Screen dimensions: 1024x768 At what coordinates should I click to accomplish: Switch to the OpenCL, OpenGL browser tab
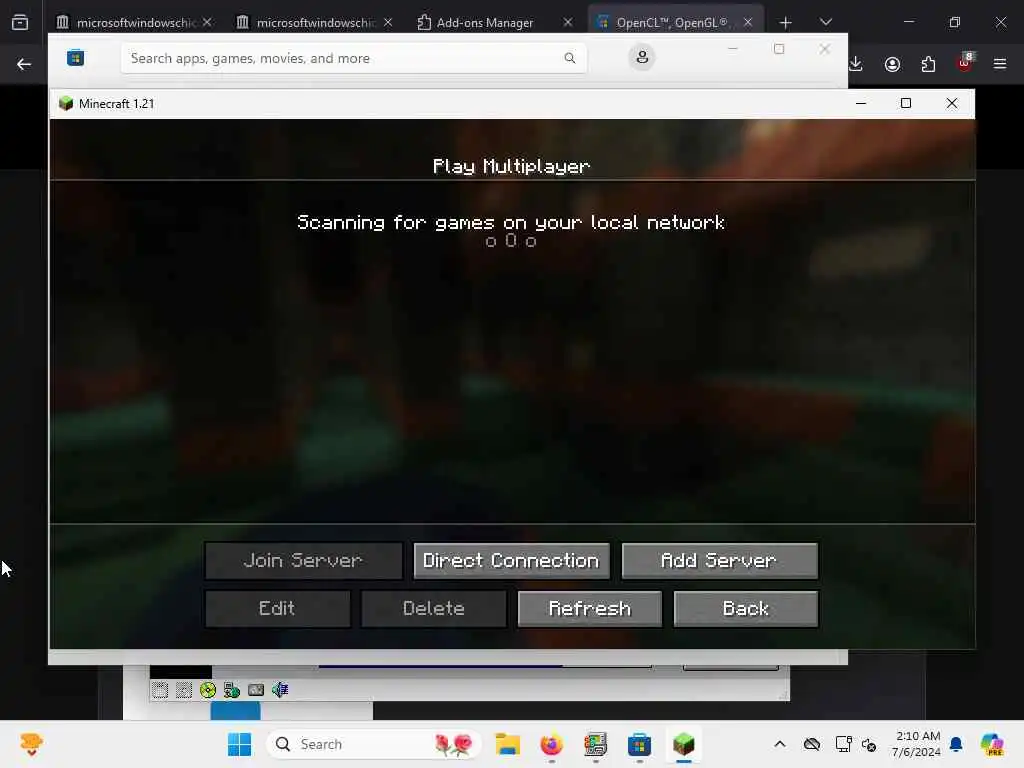coord(671,22)
